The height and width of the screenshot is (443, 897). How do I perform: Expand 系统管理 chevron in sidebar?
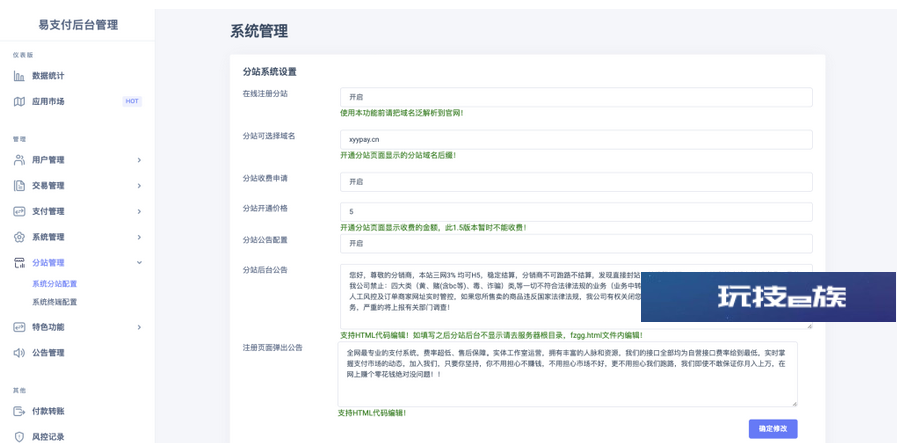(139, 238)
